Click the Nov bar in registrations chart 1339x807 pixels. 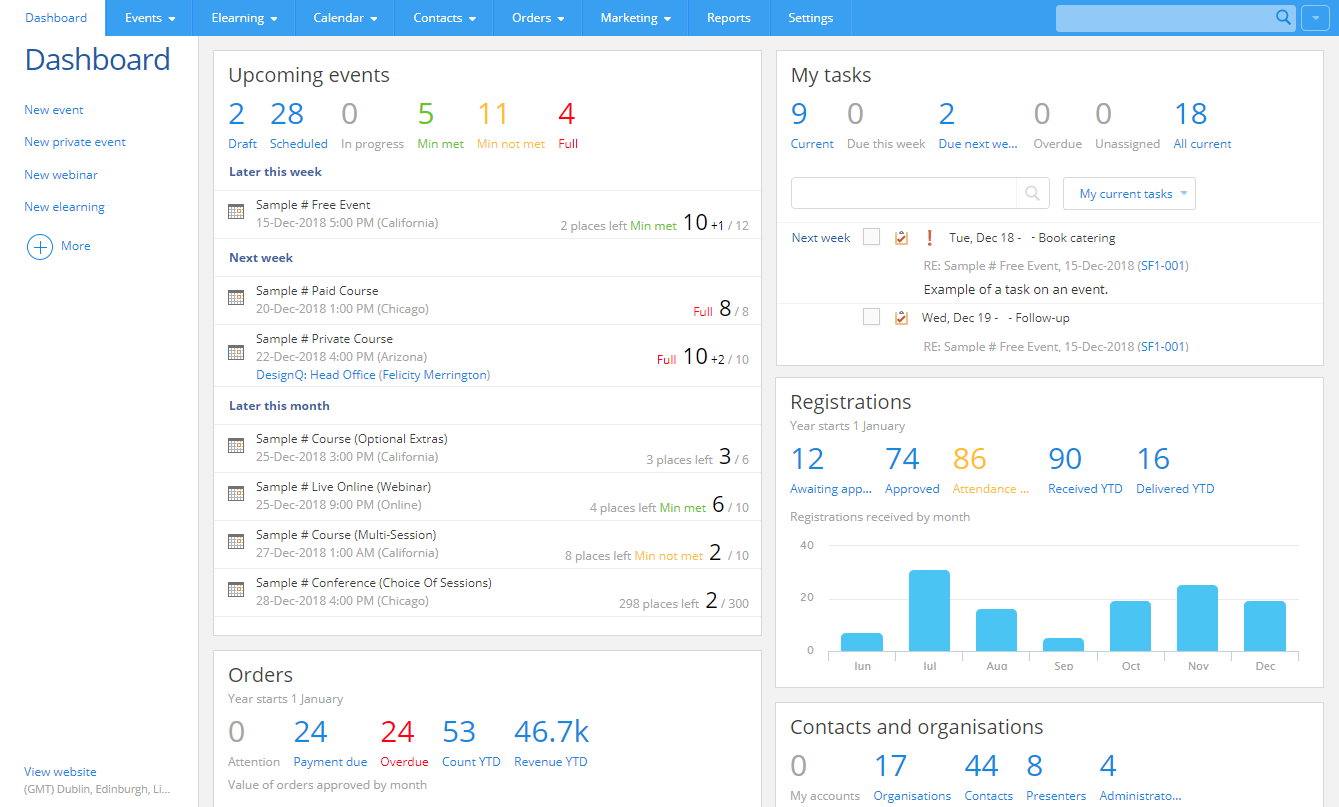[1197, 619]
